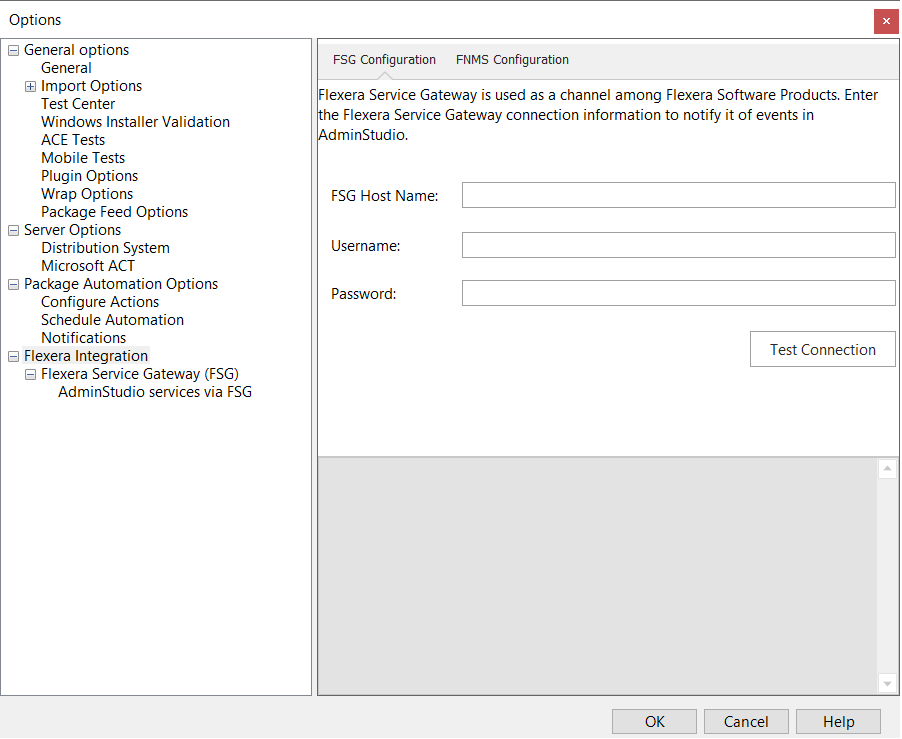Confirm settings with the OK button
The width and height of the screenshot is (902, 739).
click(654, 721)
